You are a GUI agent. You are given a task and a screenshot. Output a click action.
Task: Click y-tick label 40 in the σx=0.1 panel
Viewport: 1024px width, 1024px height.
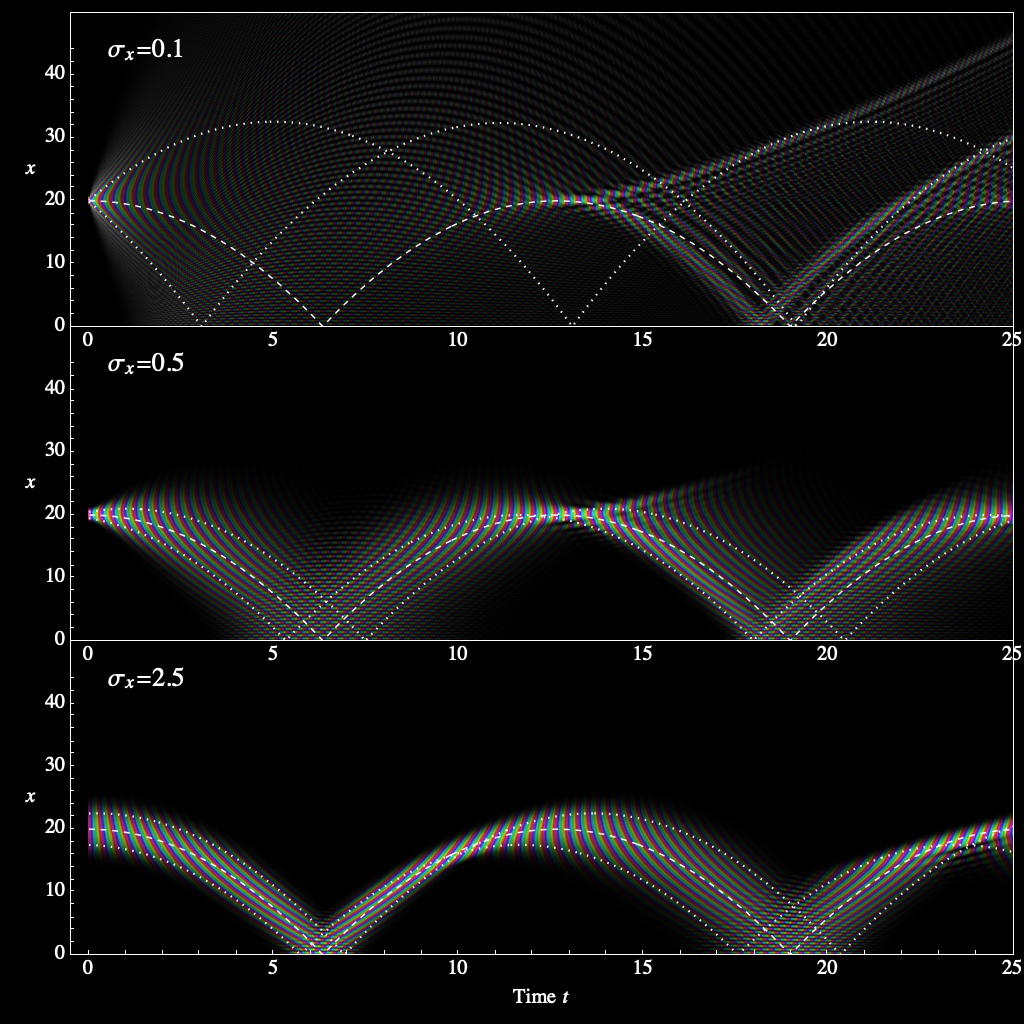pos(55,73)
